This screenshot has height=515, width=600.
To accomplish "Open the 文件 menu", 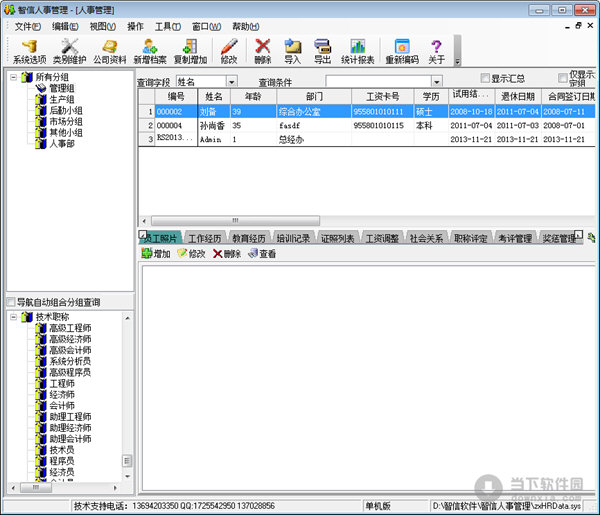I will pyautogui.click(x=28, y=26).
